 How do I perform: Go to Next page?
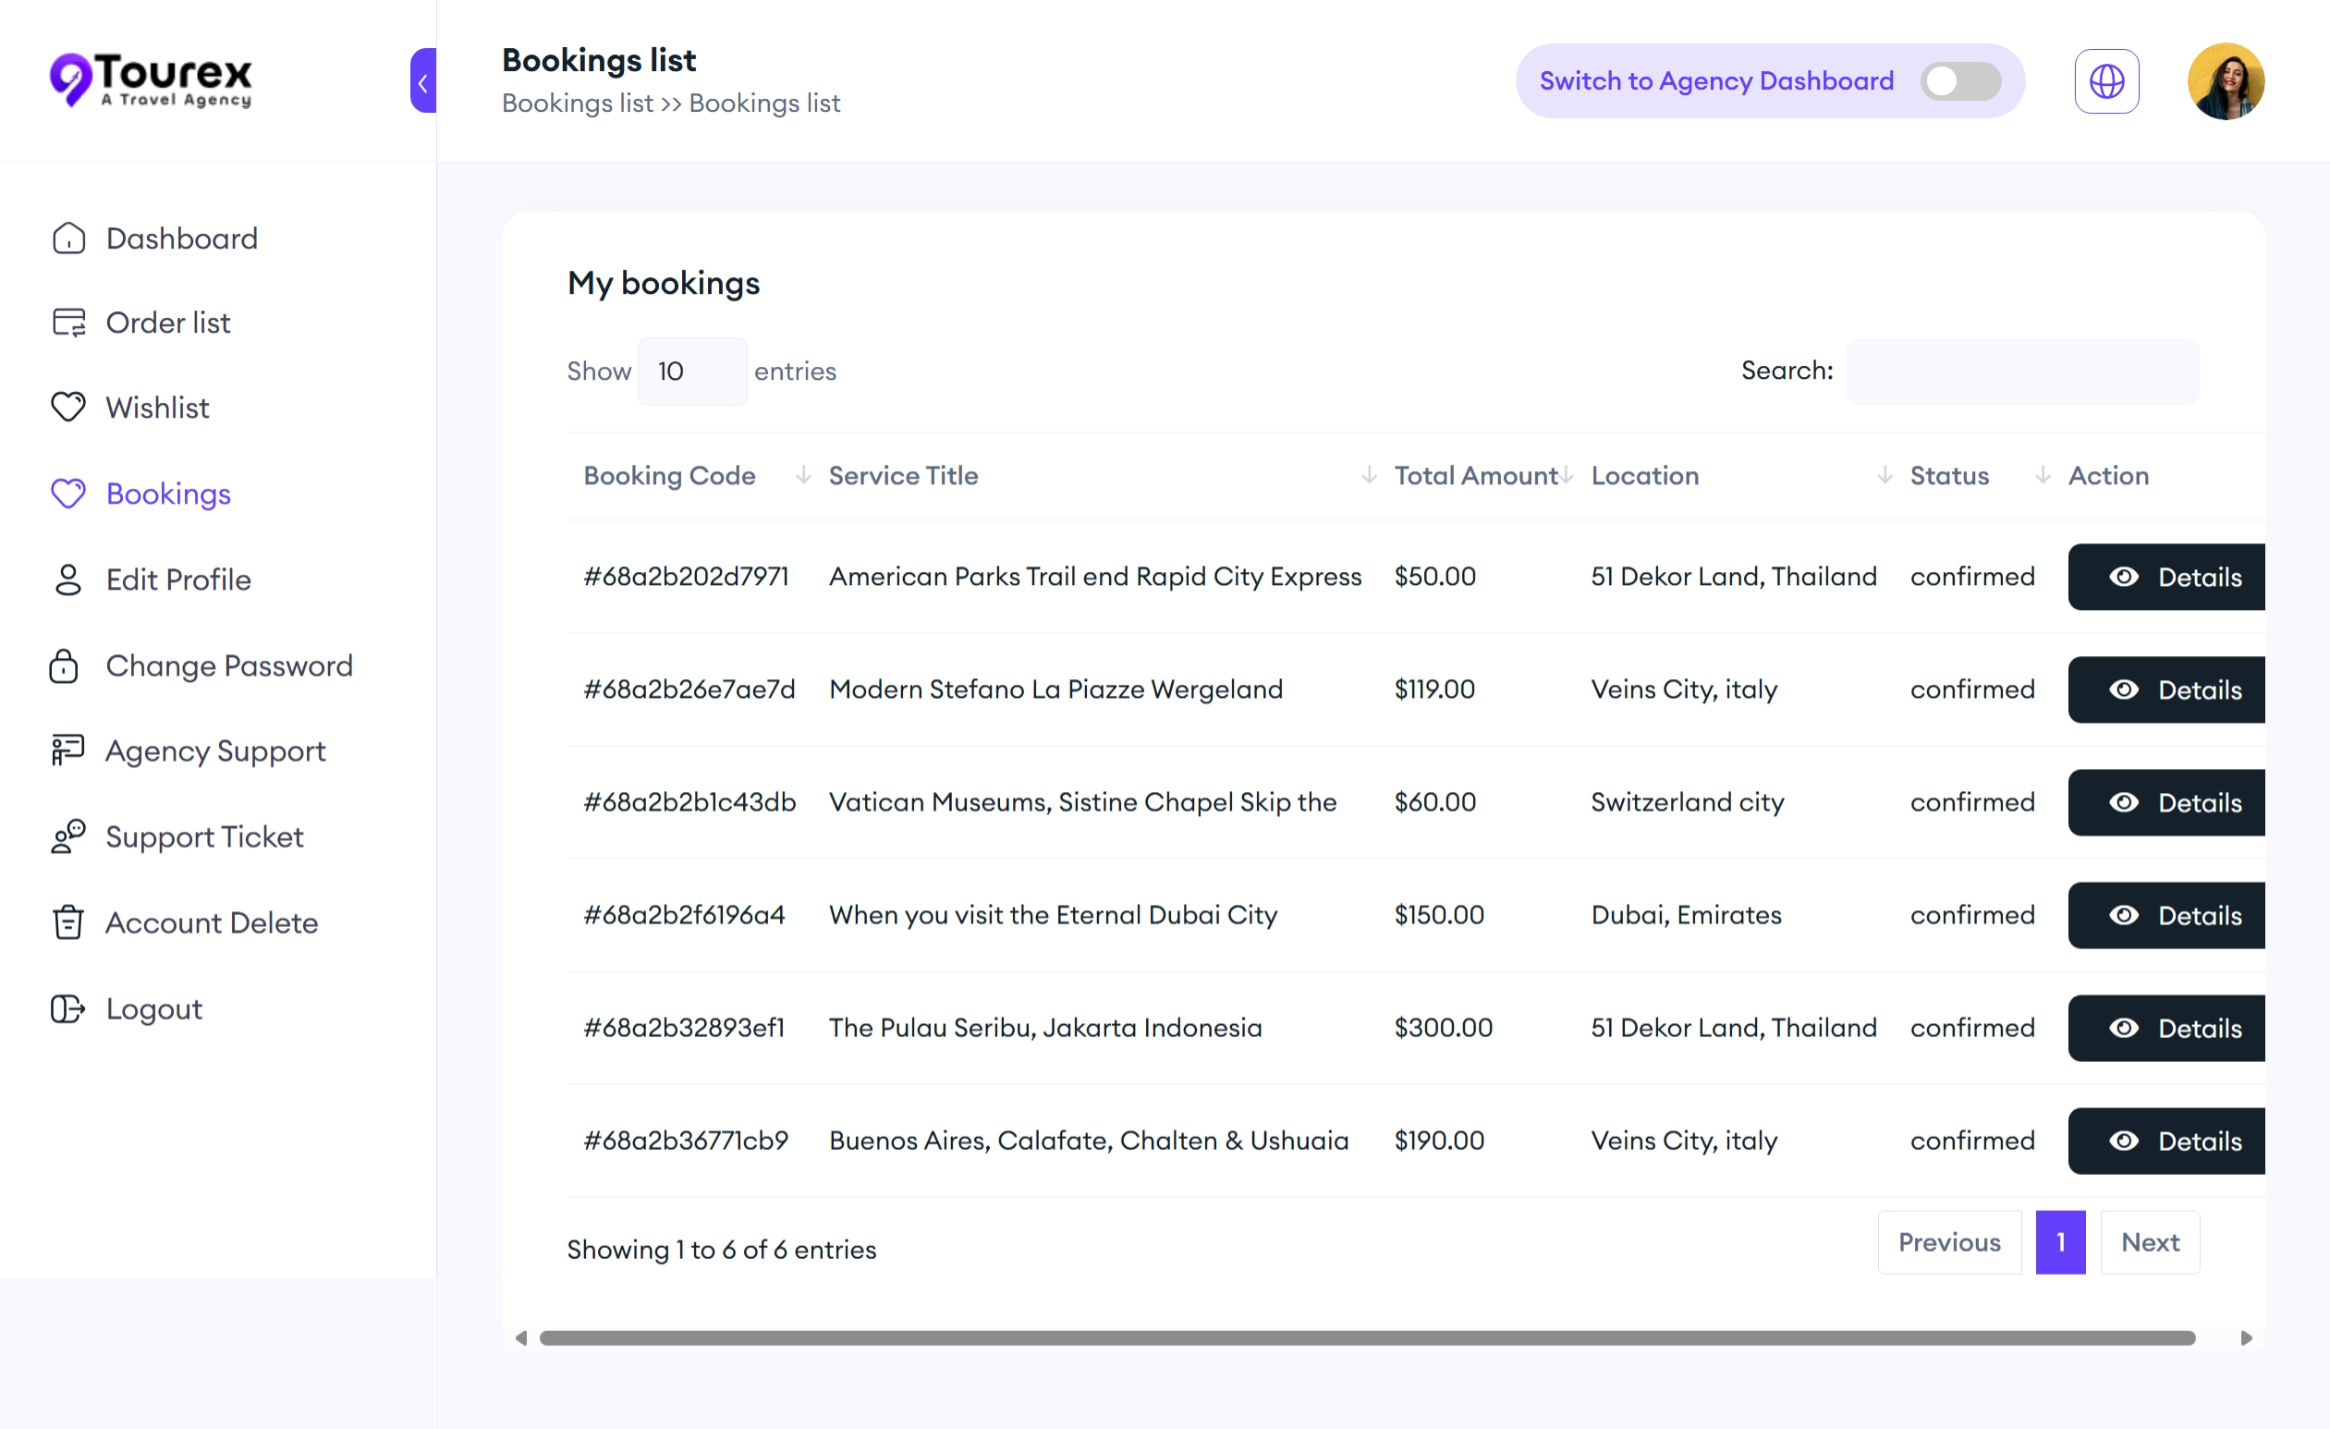pos(2149,1242)
